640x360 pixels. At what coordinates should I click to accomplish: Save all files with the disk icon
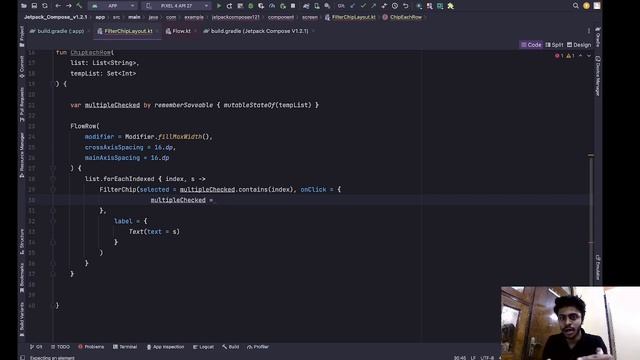pyautogui.click(x=34, y=6)
